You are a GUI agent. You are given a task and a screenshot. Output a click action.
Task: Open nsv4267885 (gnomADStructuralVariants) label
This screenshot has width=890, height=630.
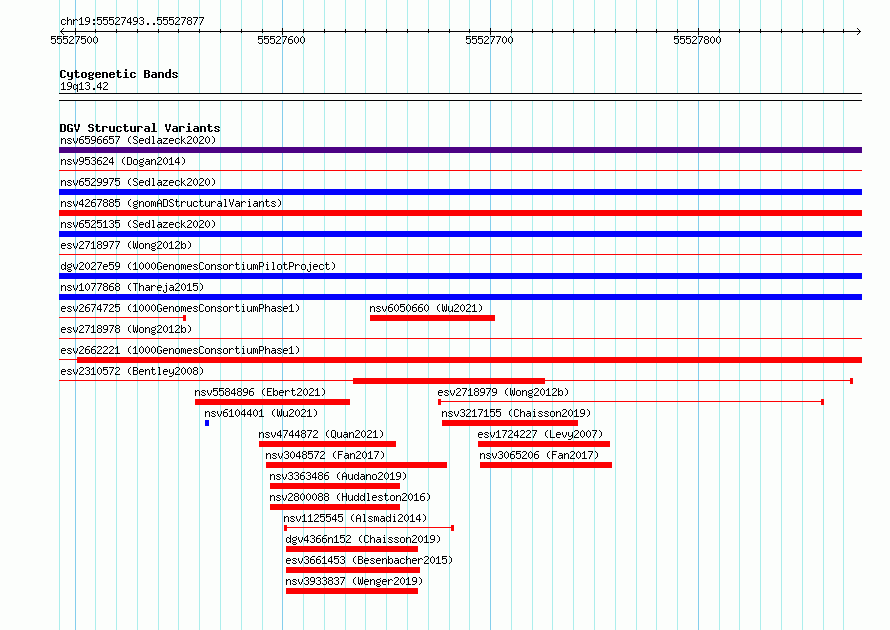pyautogui.click(x=171, y=203)
